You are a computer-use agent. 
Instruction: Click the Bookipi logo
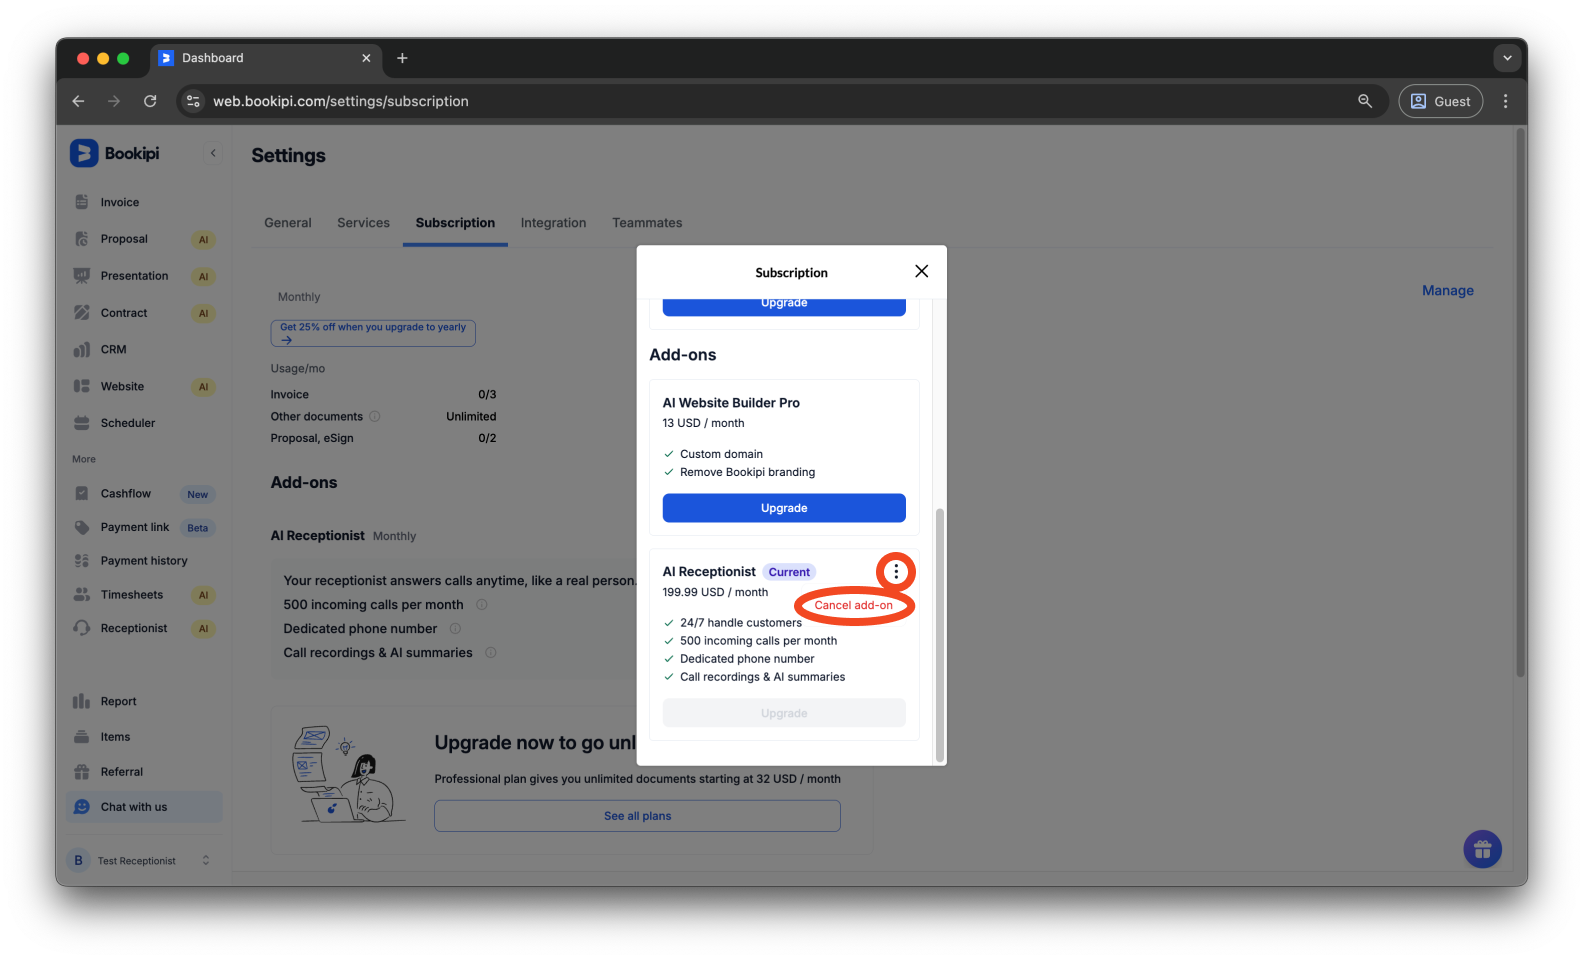coord(114,153)
